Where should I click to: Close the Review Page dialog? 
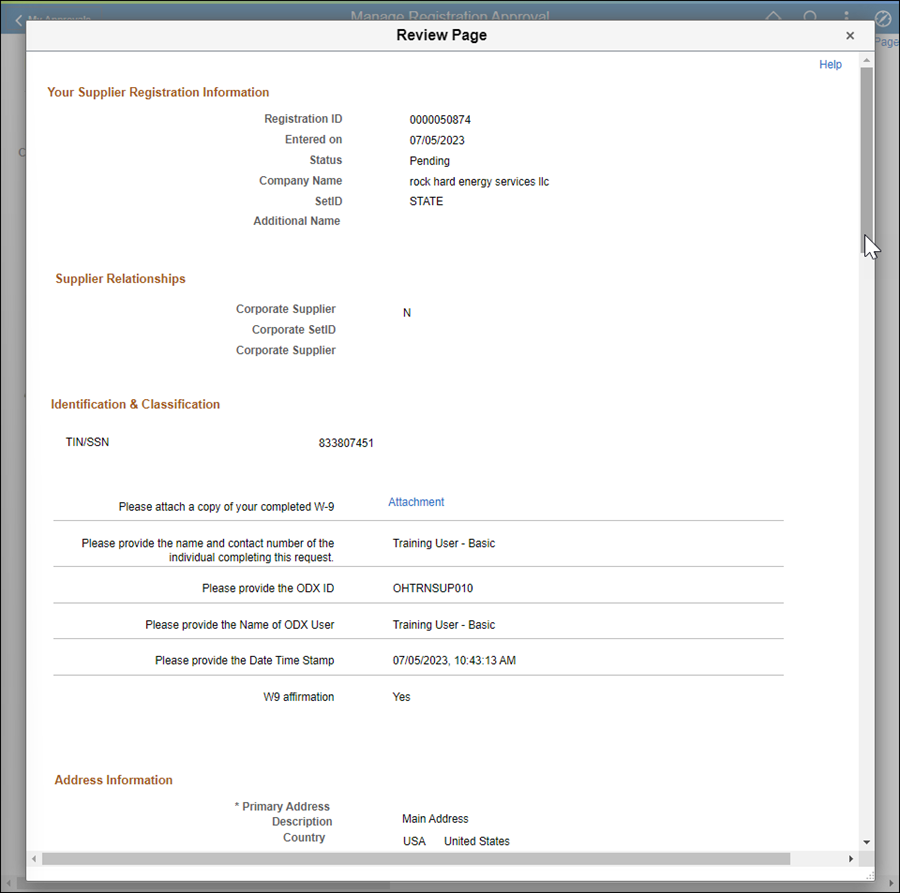coord(850,36)
